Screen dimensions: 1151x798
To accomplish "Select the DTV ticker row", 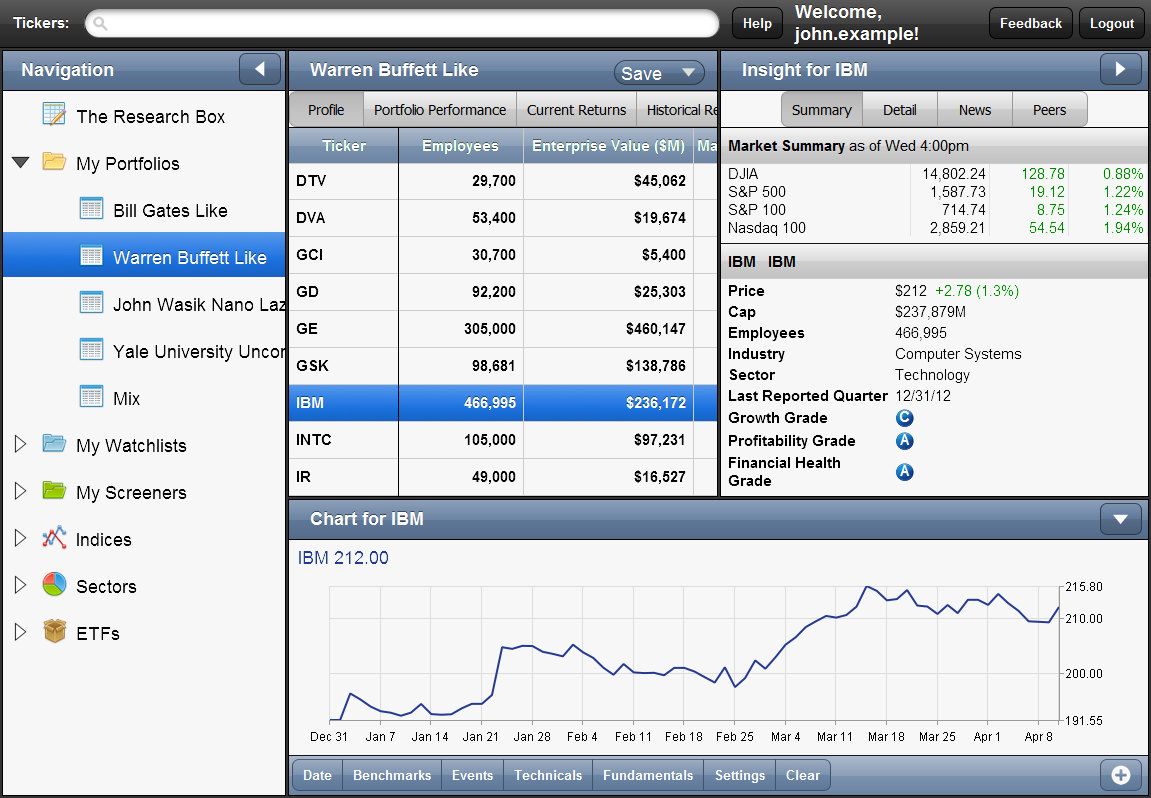I will [503, 181].
